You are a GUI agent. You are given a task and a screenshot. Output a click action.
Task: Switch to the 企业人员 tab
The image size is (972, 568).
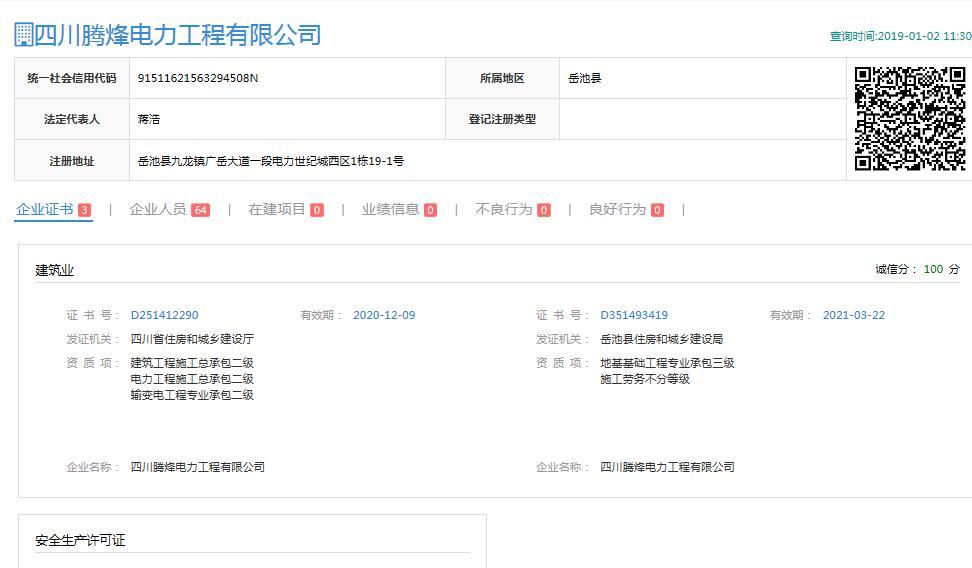(158, 209)
